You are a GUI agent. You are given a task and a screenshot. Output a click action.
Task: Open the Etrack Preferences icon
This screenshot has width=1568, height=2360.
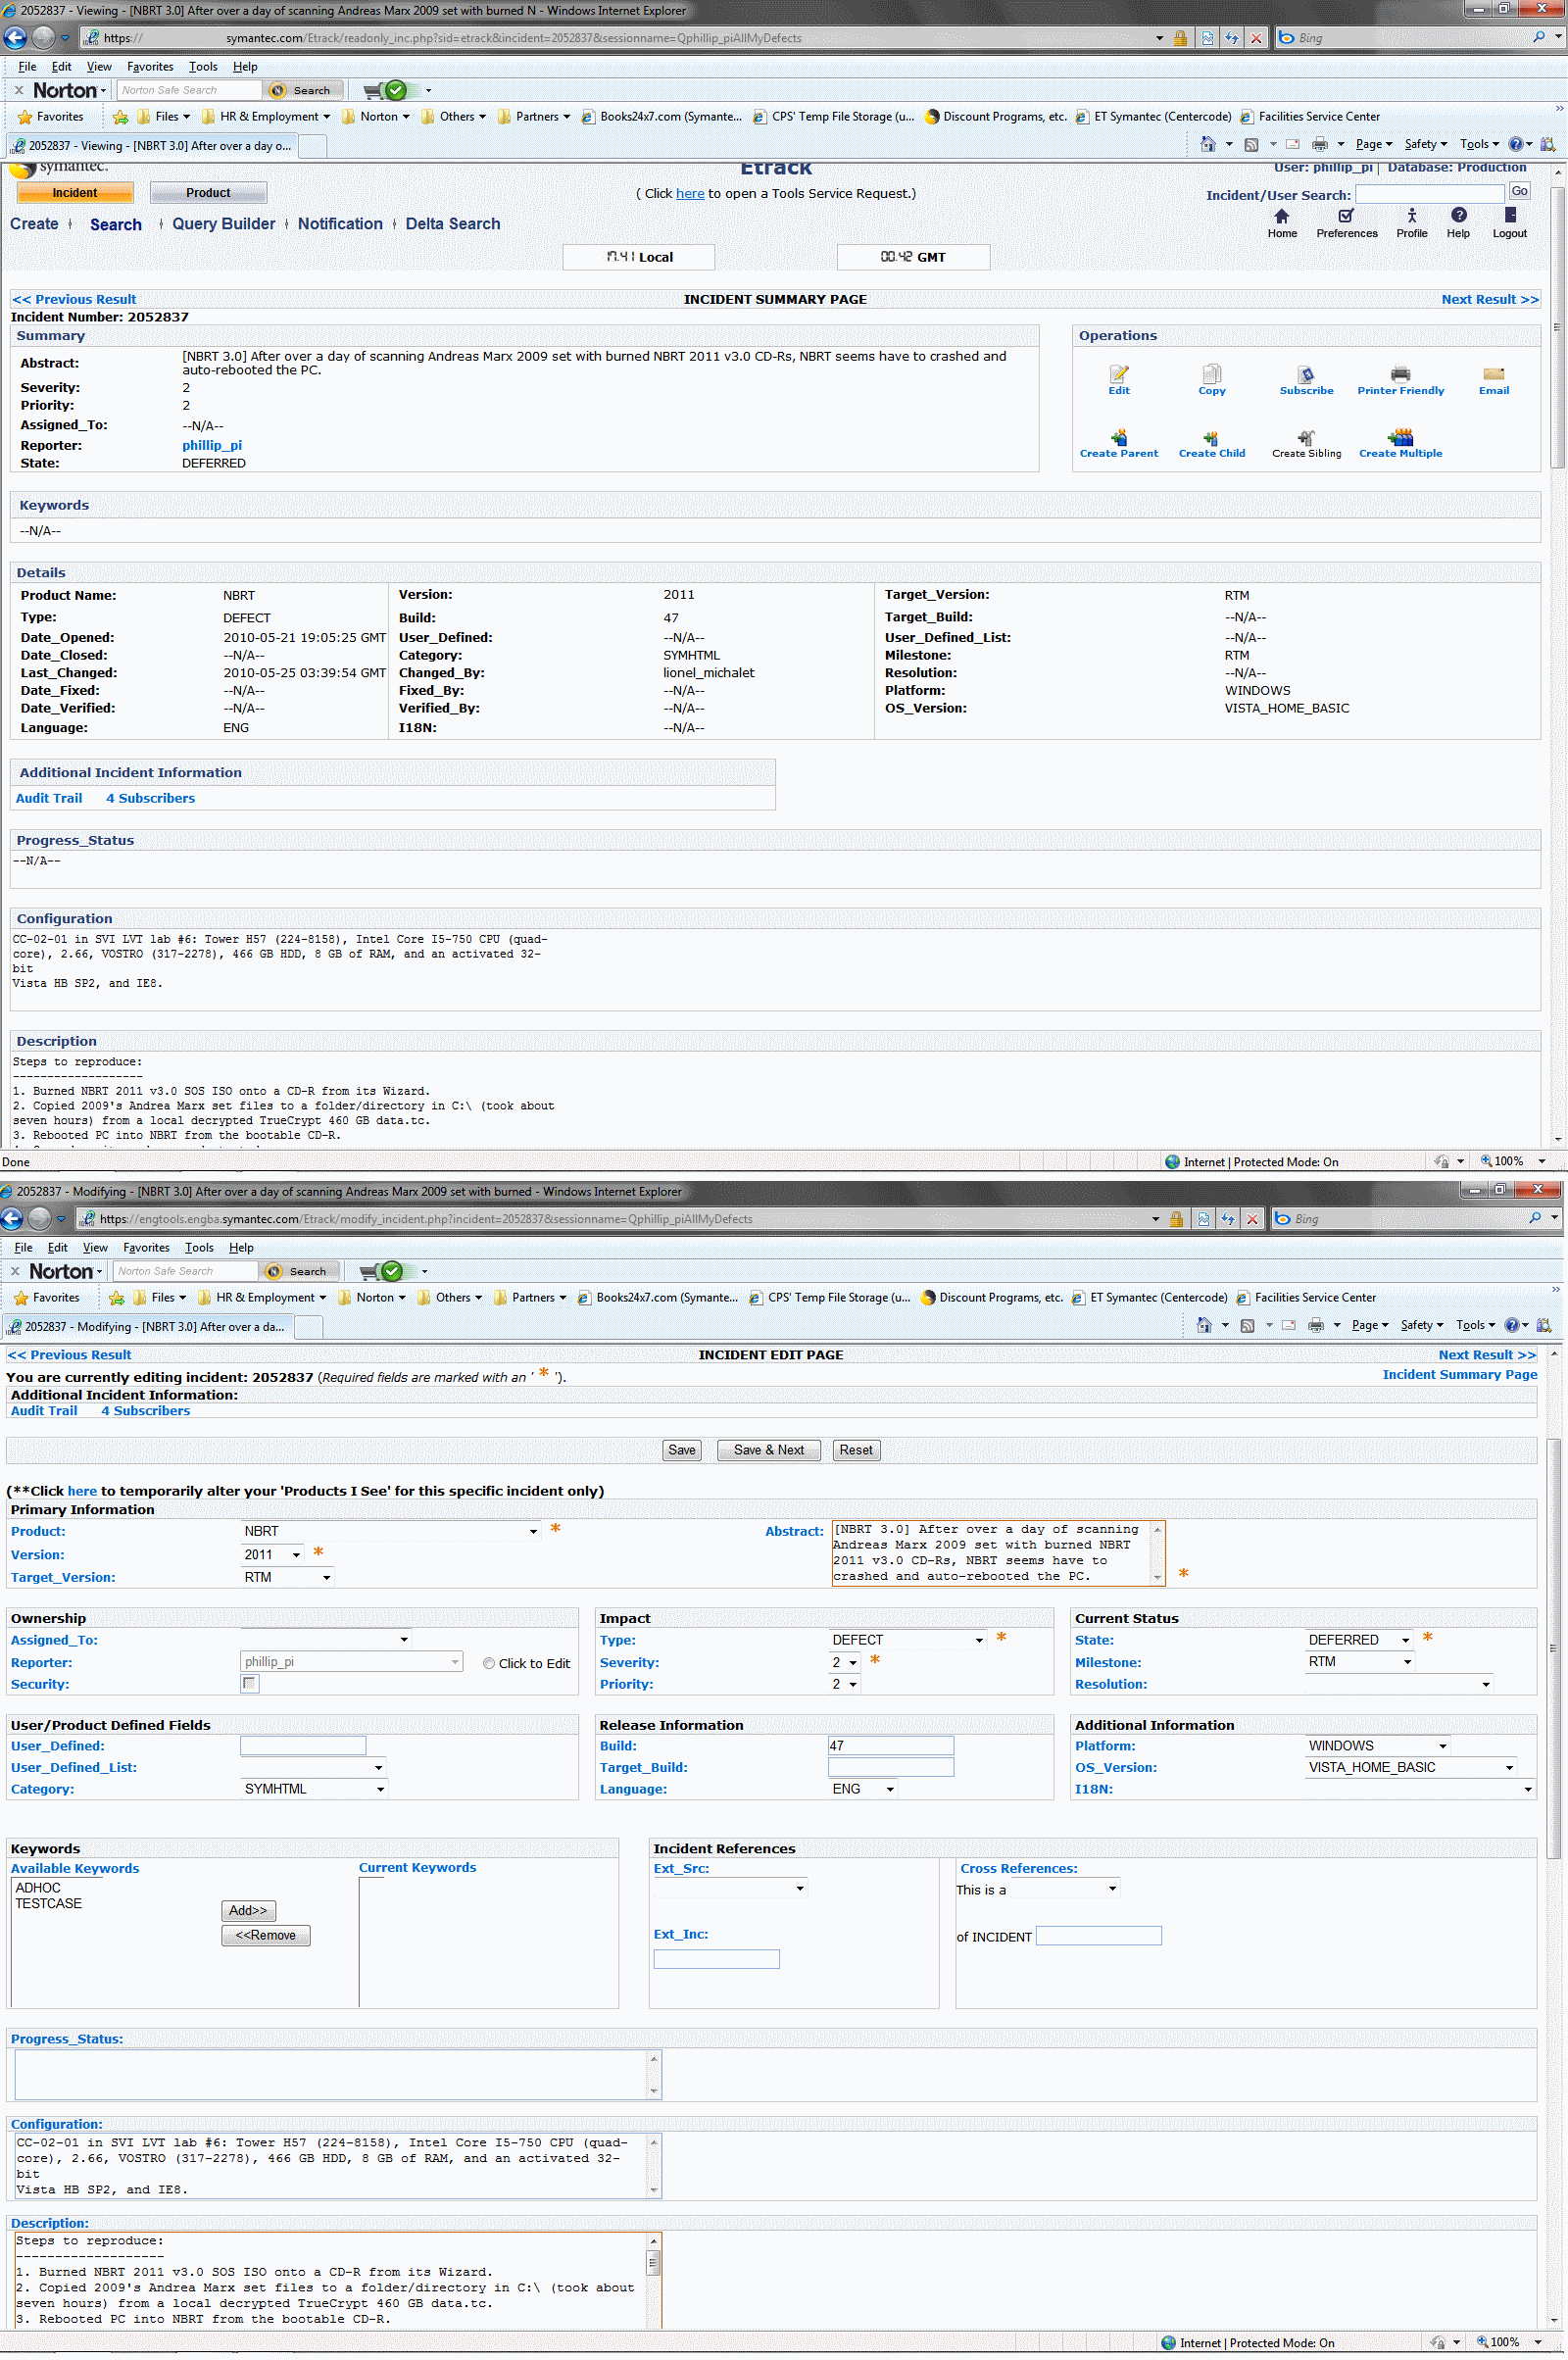click(x=1346, y=216)
